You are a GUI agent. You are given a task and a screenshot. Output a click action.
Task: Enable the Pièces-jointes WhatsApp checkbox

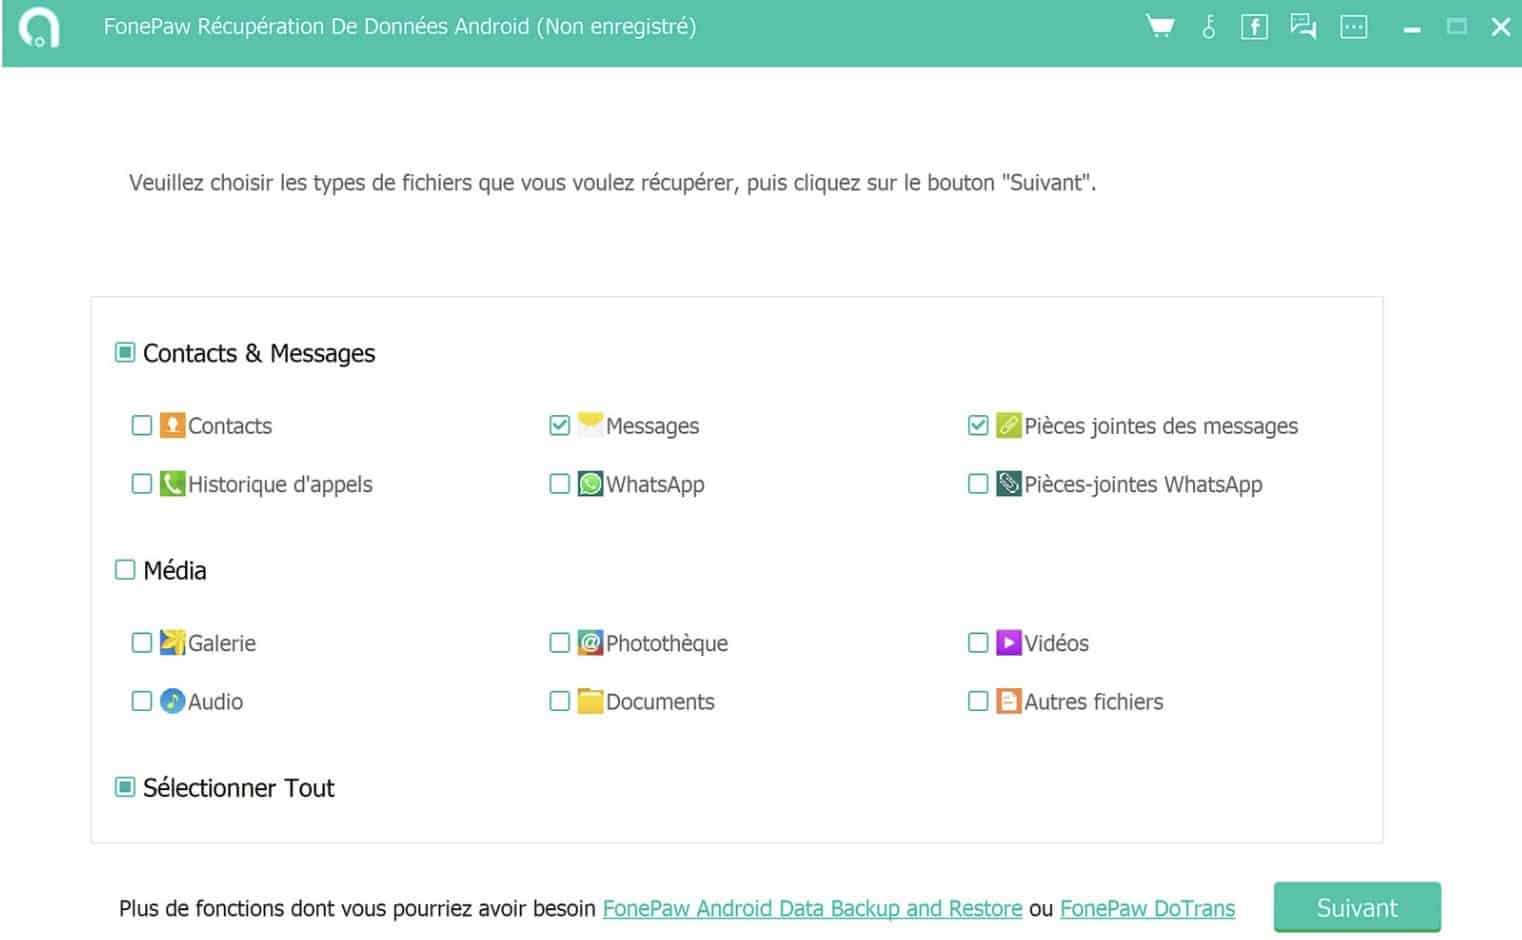(978, 484)
